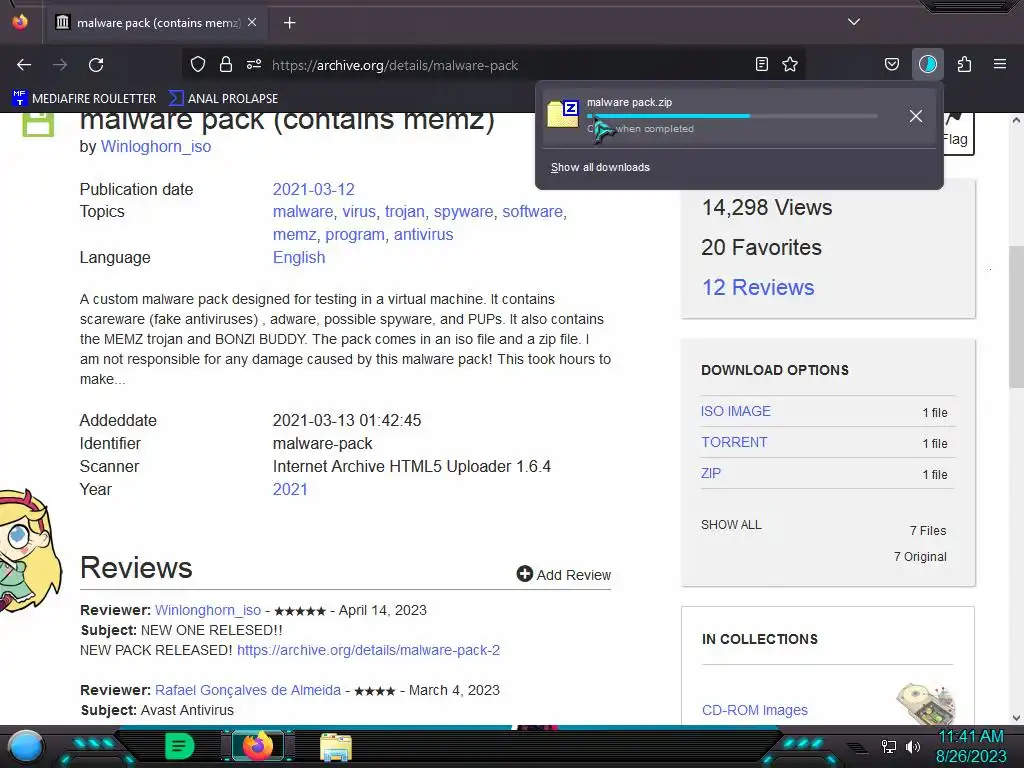Open spyware topic link

463,212
